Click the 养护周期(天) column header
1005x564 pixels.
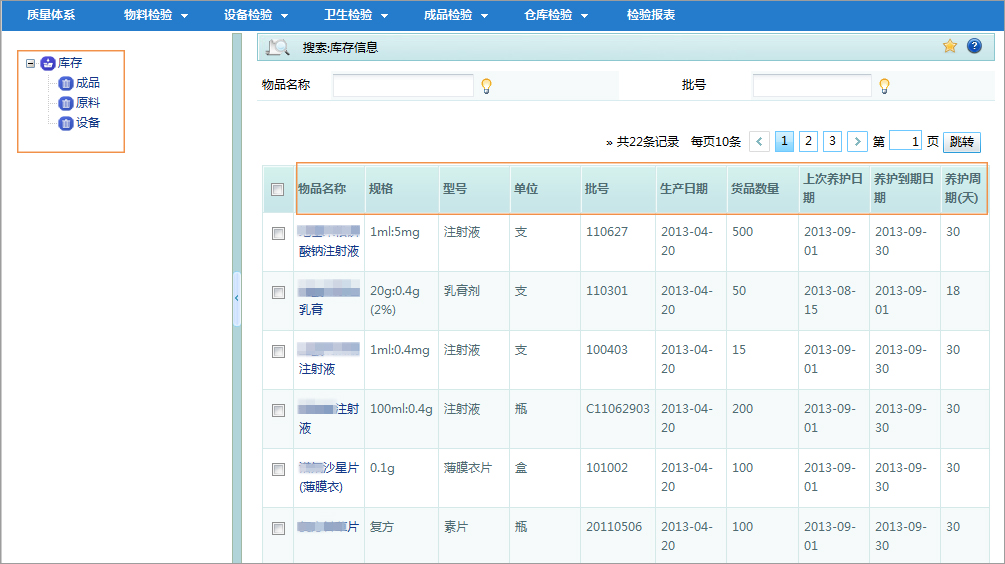point(963,188)
